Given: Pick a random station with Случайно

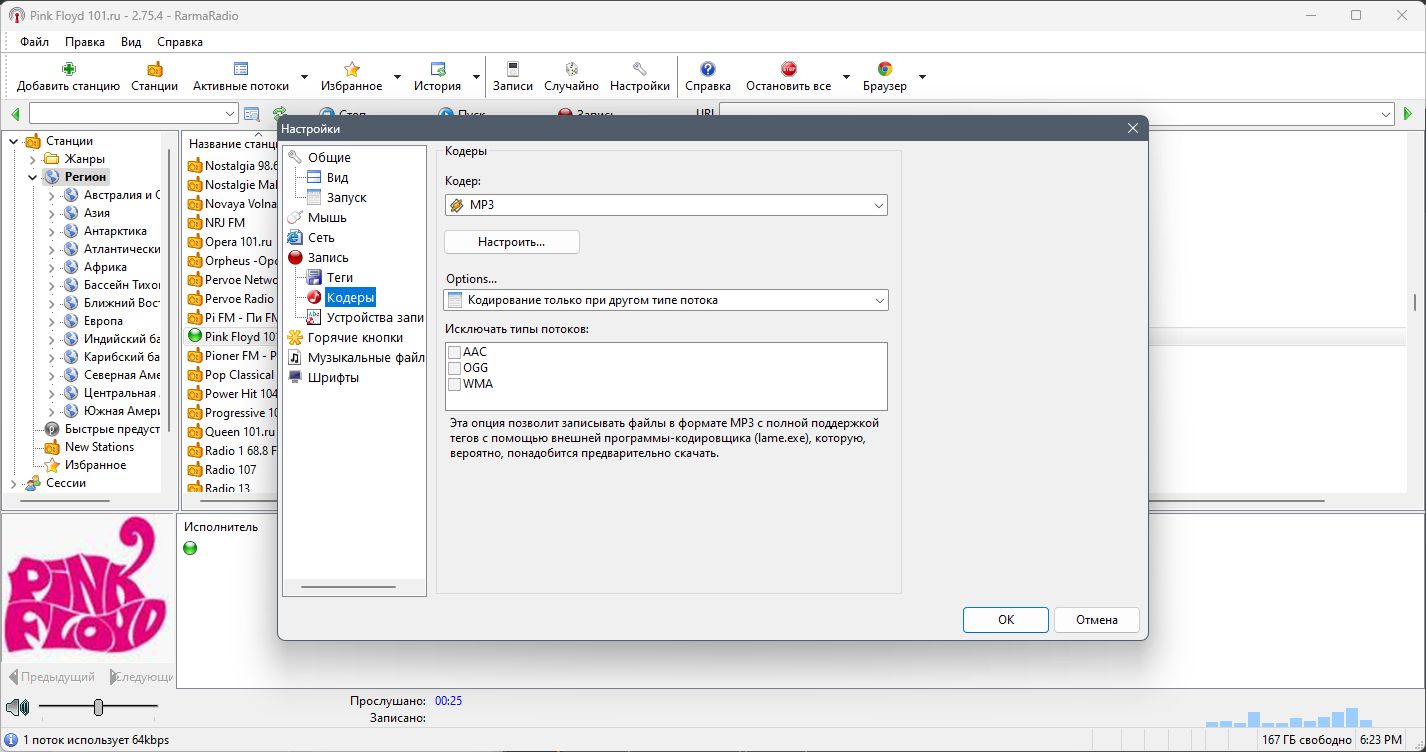Looking at the screenshot, I should pos(572,69).
